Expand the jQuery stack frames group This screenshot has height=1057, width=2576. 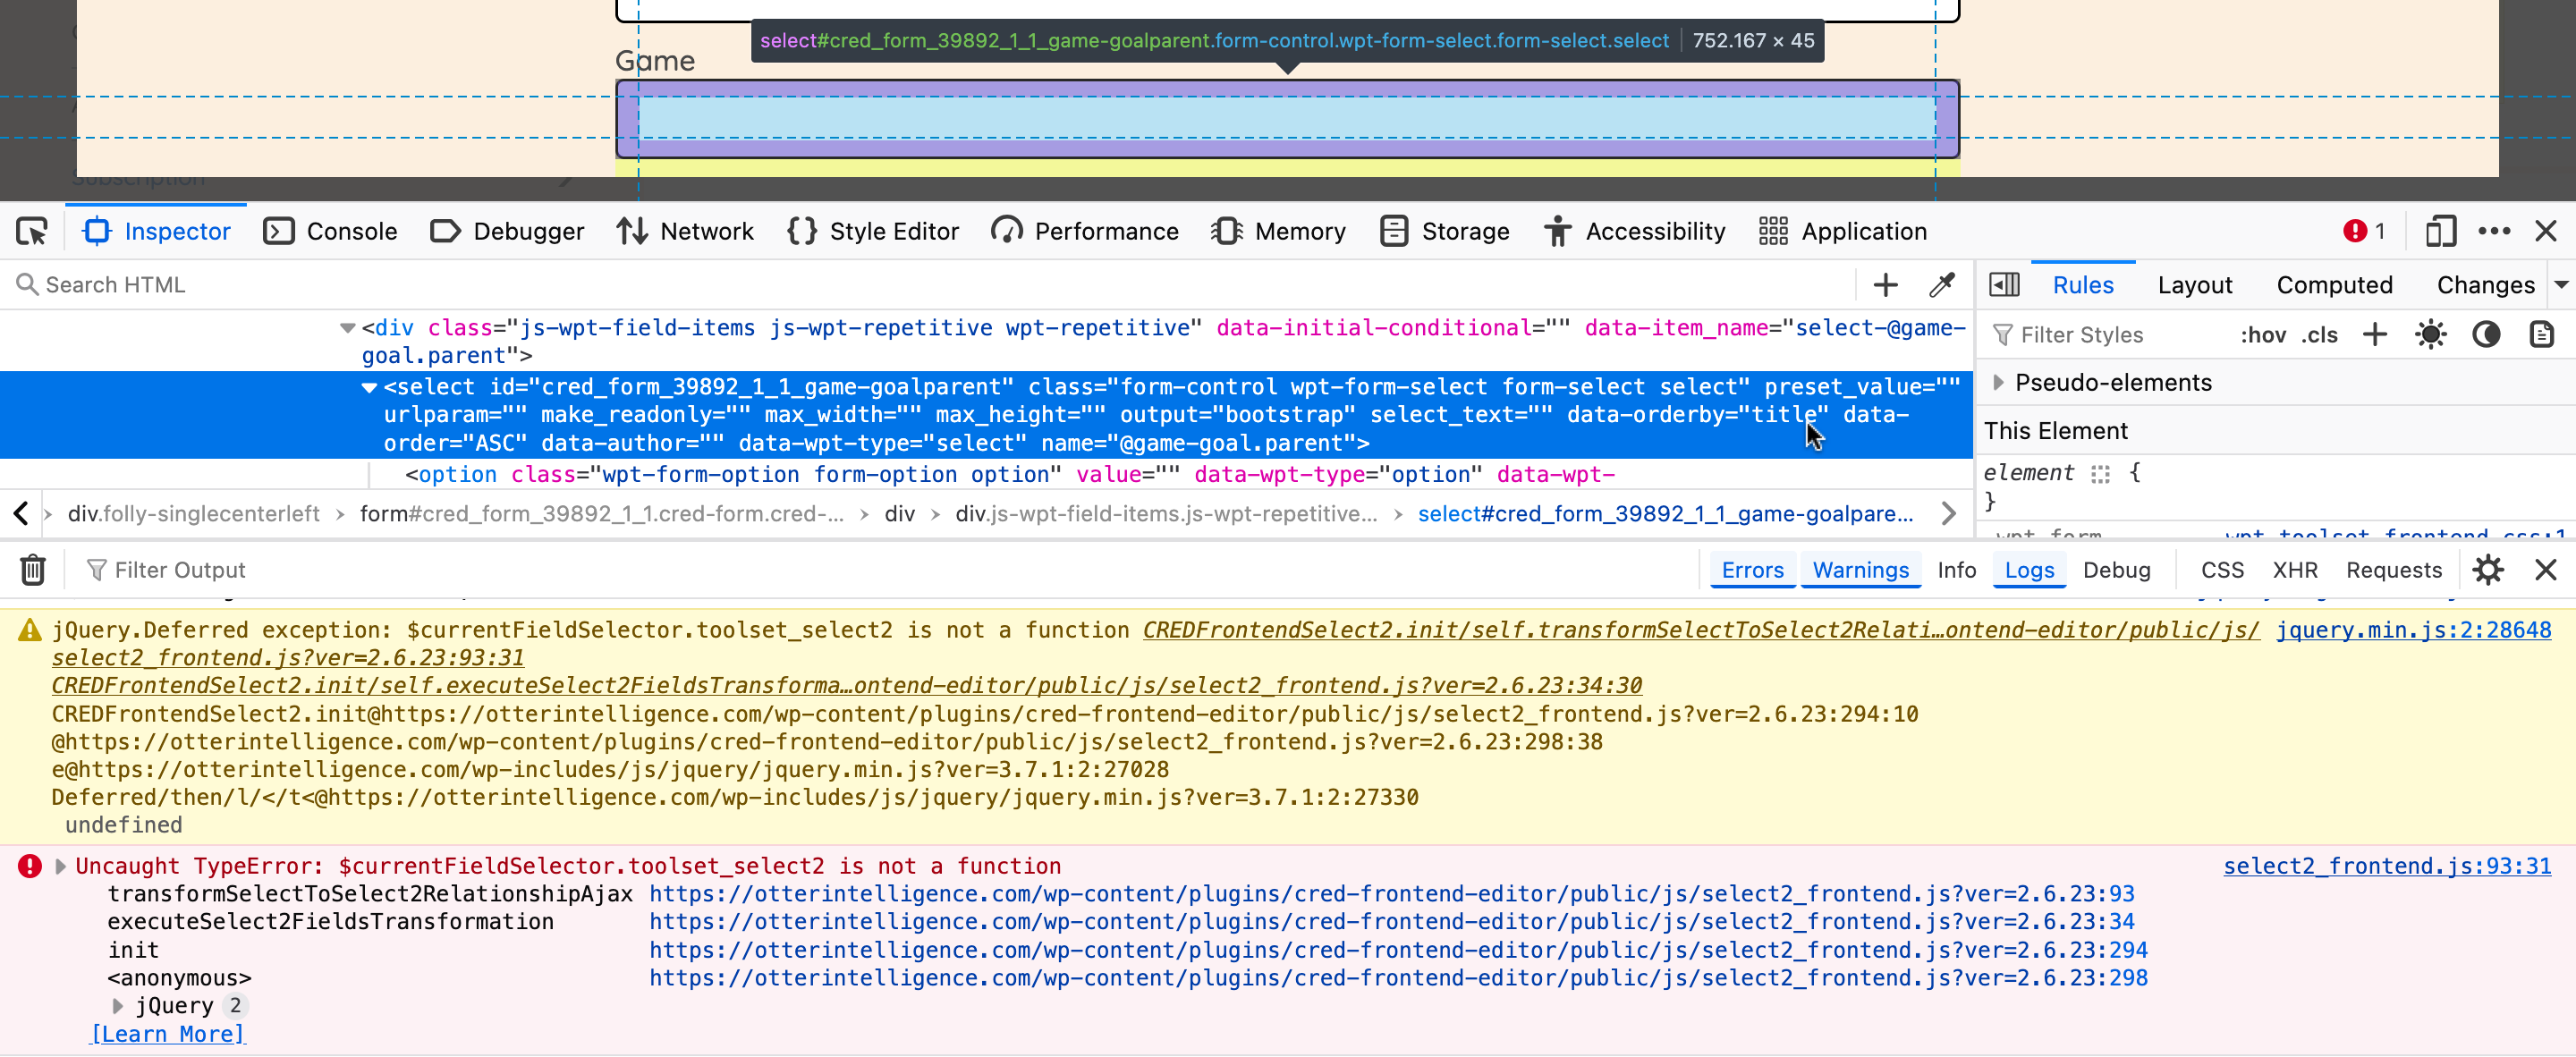point(118,1006)
